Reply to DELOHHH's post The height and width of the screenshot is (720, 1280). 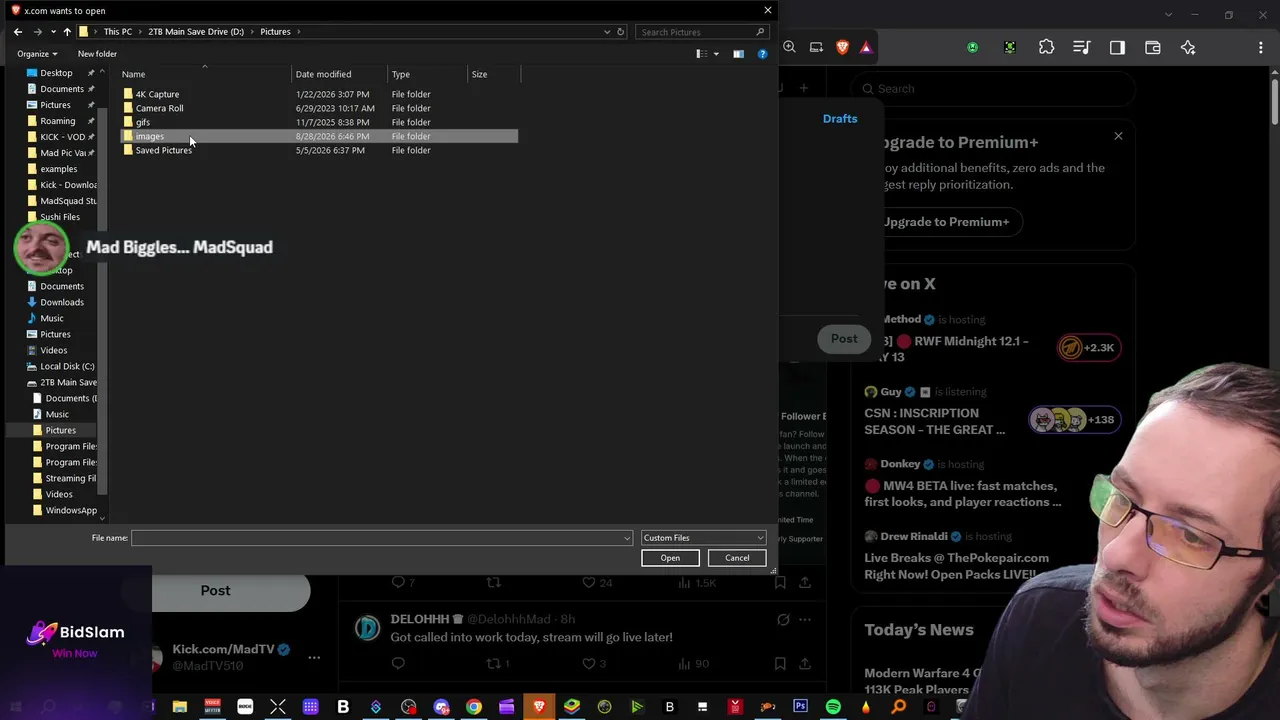(x=398, y=663)
